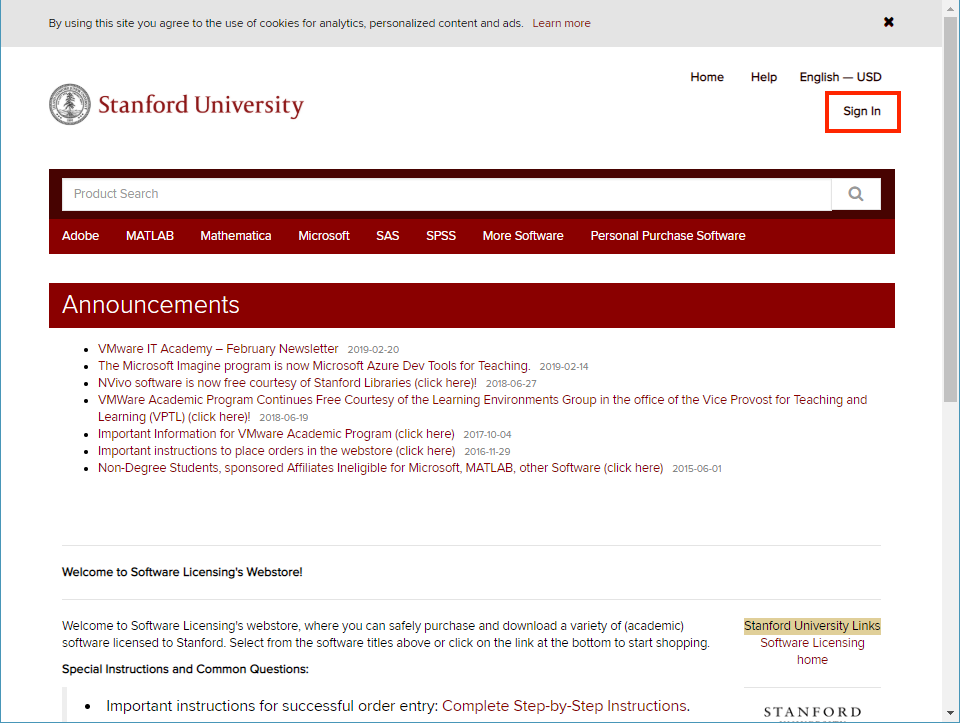Open the More Software section
Viewport: 960px width, 723px height.
coord(522,235)
